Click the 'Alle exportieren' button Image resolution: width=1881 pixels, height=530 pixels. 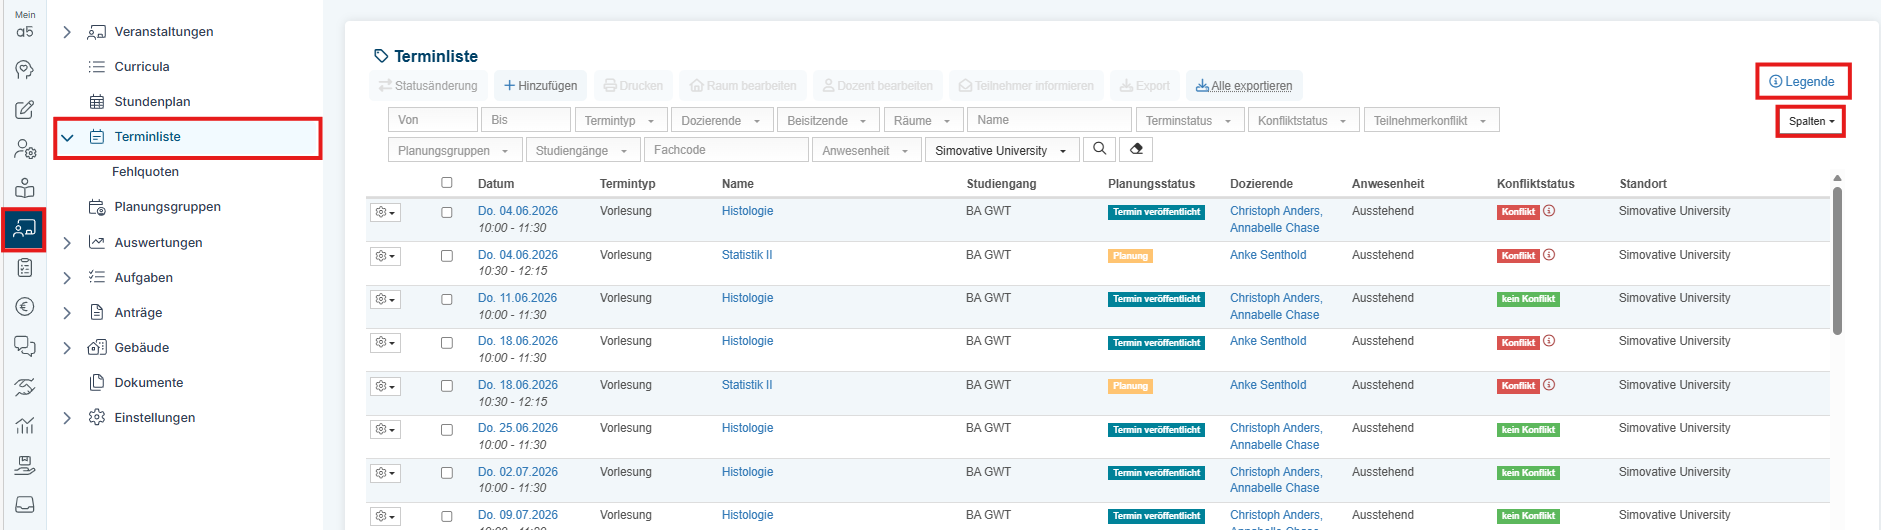(1244, 86)
